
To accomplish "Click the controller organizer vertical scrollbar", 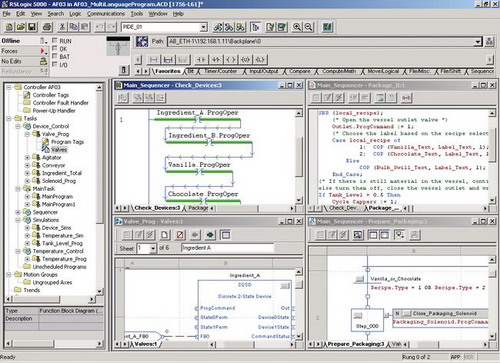I will 99,189.
